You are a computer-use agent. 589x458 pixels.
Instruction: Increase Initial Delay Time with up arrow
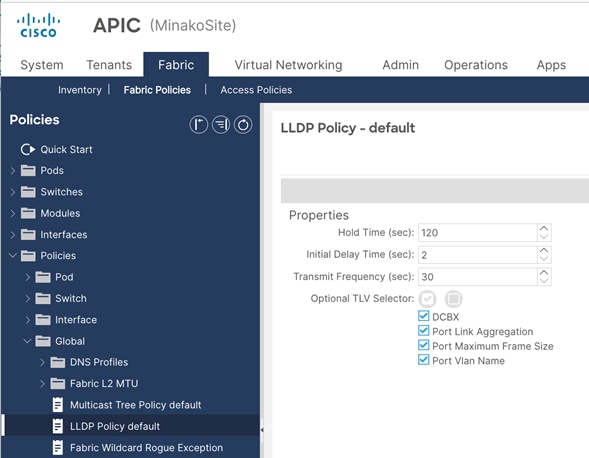pyautogui.click(x=544, y=250)
